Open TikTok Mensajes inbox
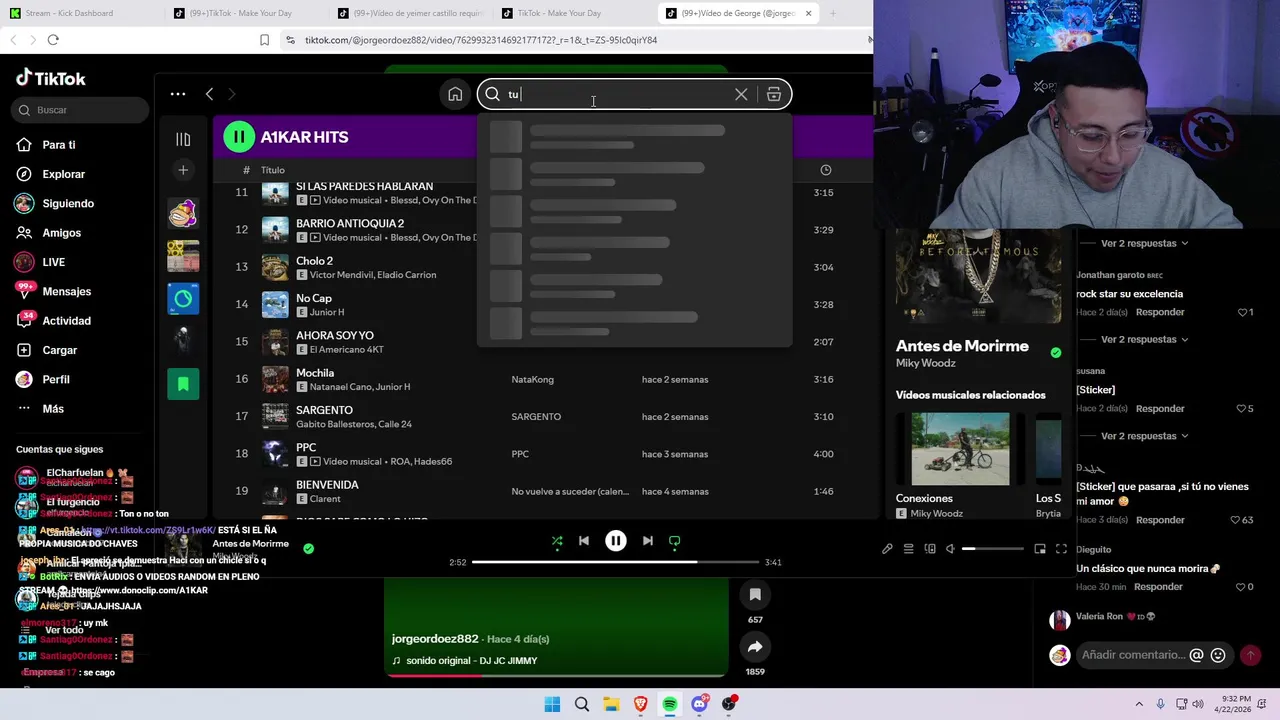The image size is (1280, 720). pyautogui.click(x=66, y=291)
